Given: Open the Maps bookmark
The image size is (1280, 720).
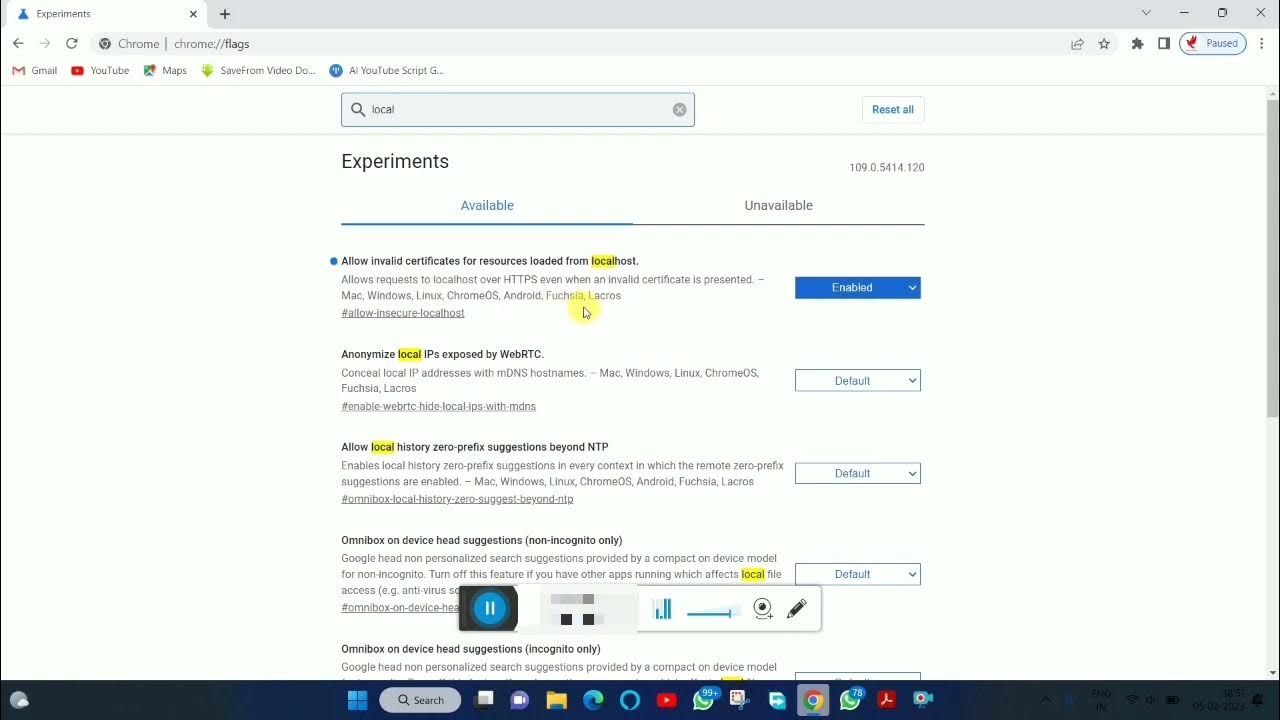Looking at the screenshot, I should point(165,71).
